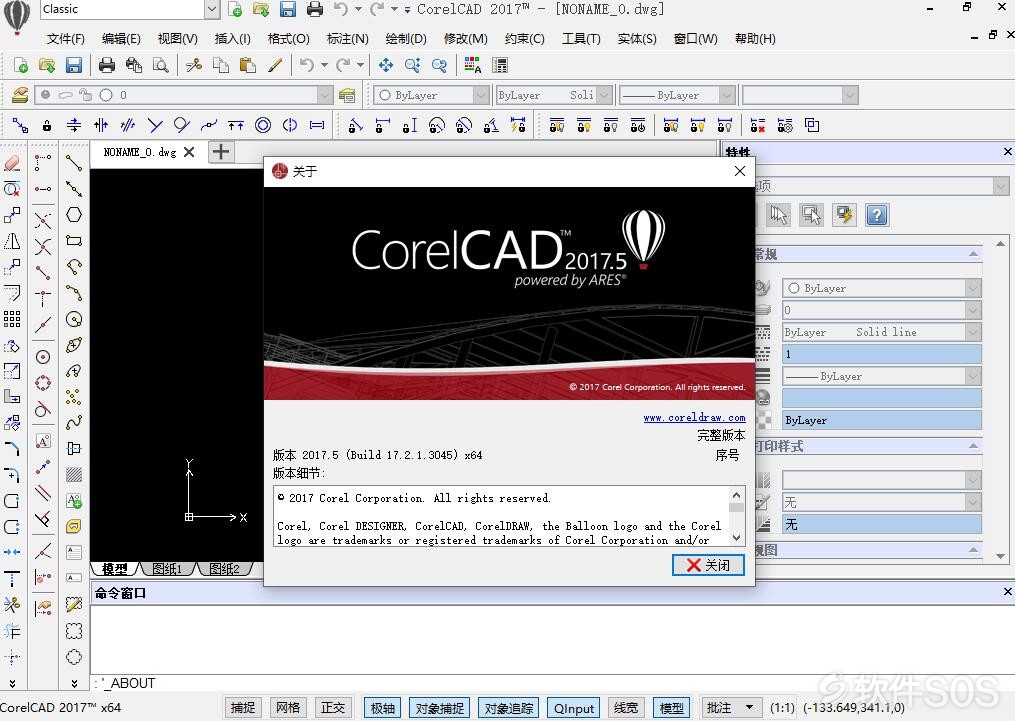Click scroll down arrow in version details box
The image size is (1015, 721).
coord(736,538)
